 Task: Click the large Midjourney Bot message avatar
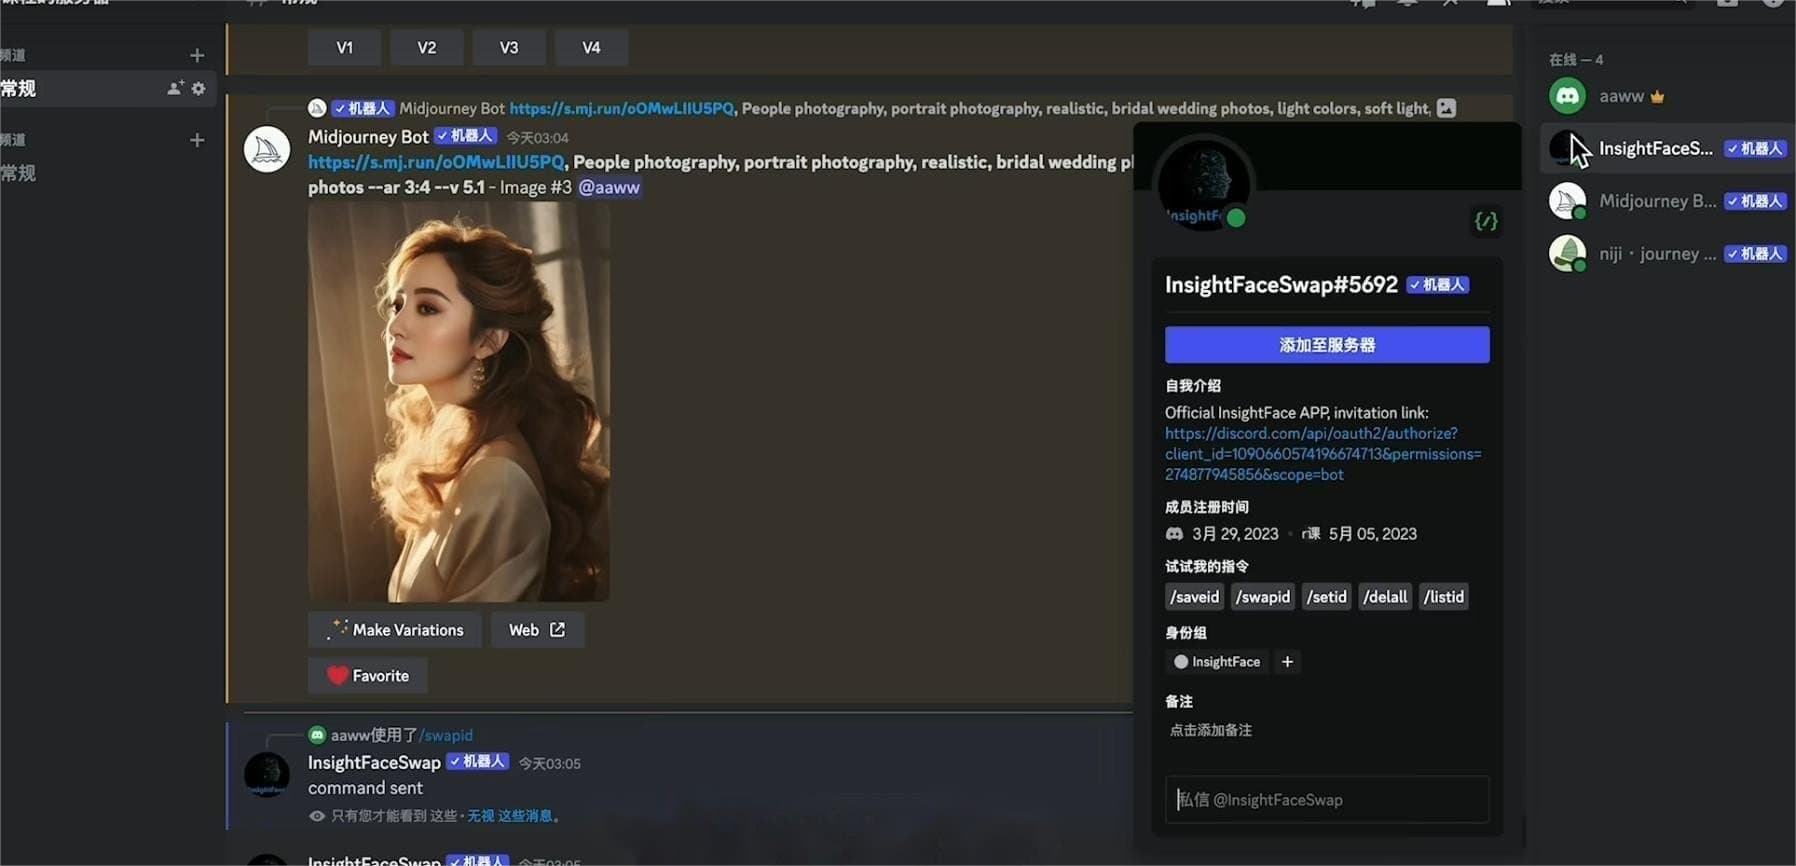pyautogui.click(x=267, y=149)
